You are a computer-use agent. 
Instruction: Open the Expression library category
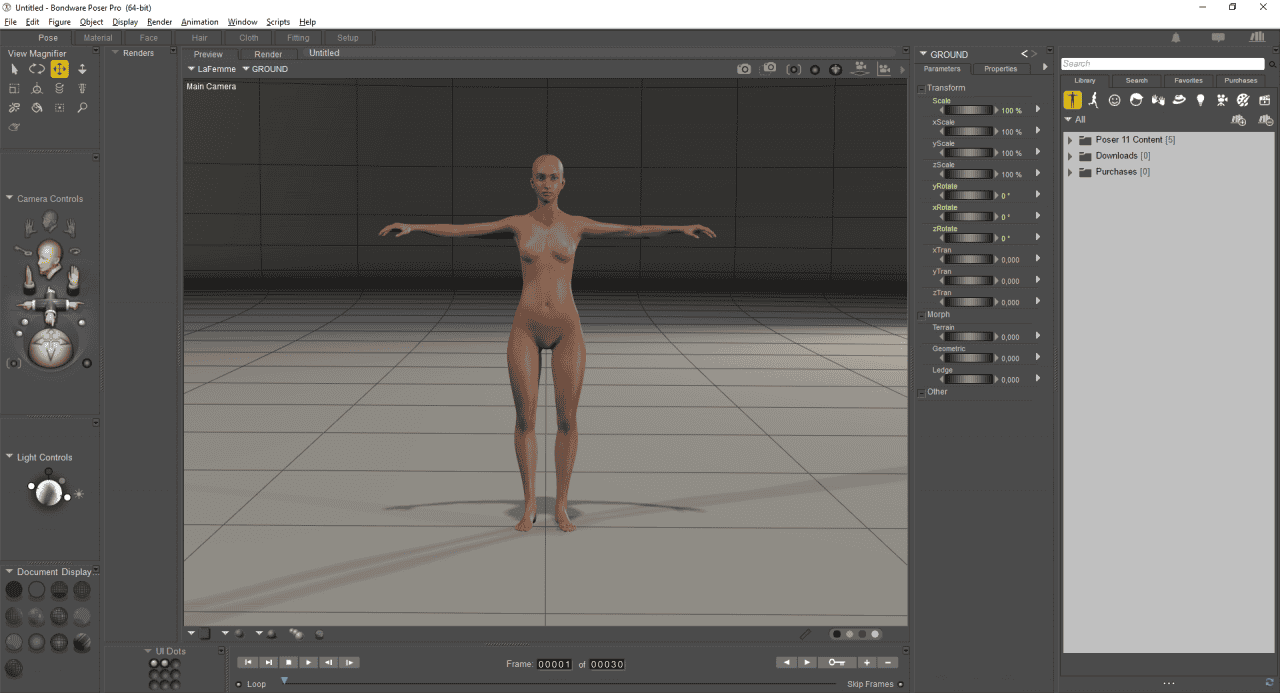point(1114,100)
